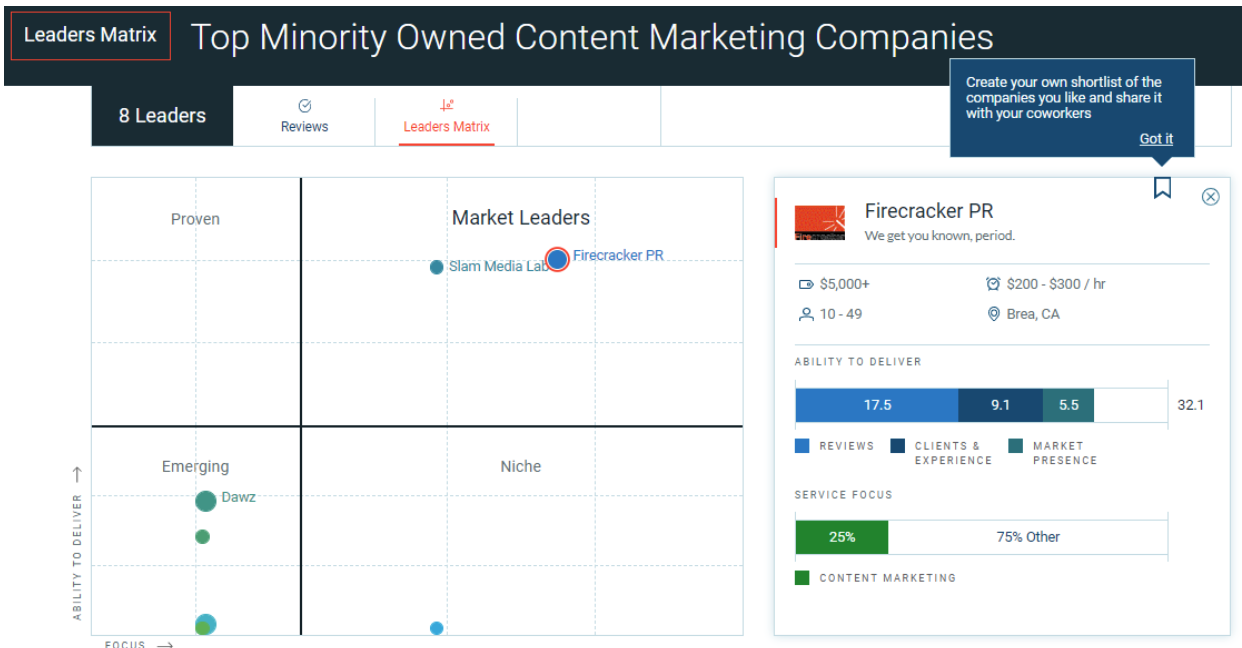Click the Brea, CA location pin icon
This screenshot has height=648, width=1242.
click(x=993, y=314)
